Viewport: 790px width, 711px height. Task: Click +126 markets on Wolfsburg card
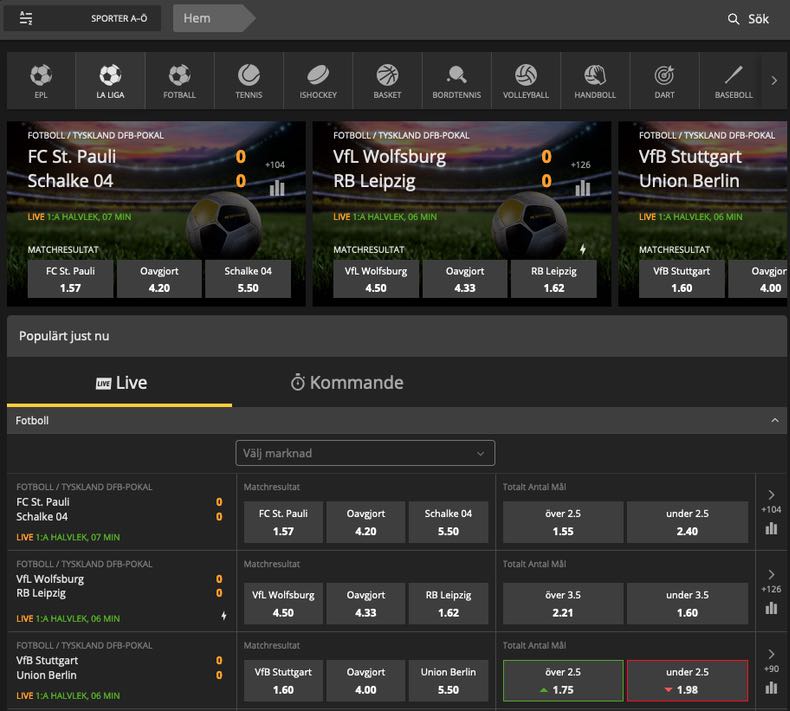580,165
